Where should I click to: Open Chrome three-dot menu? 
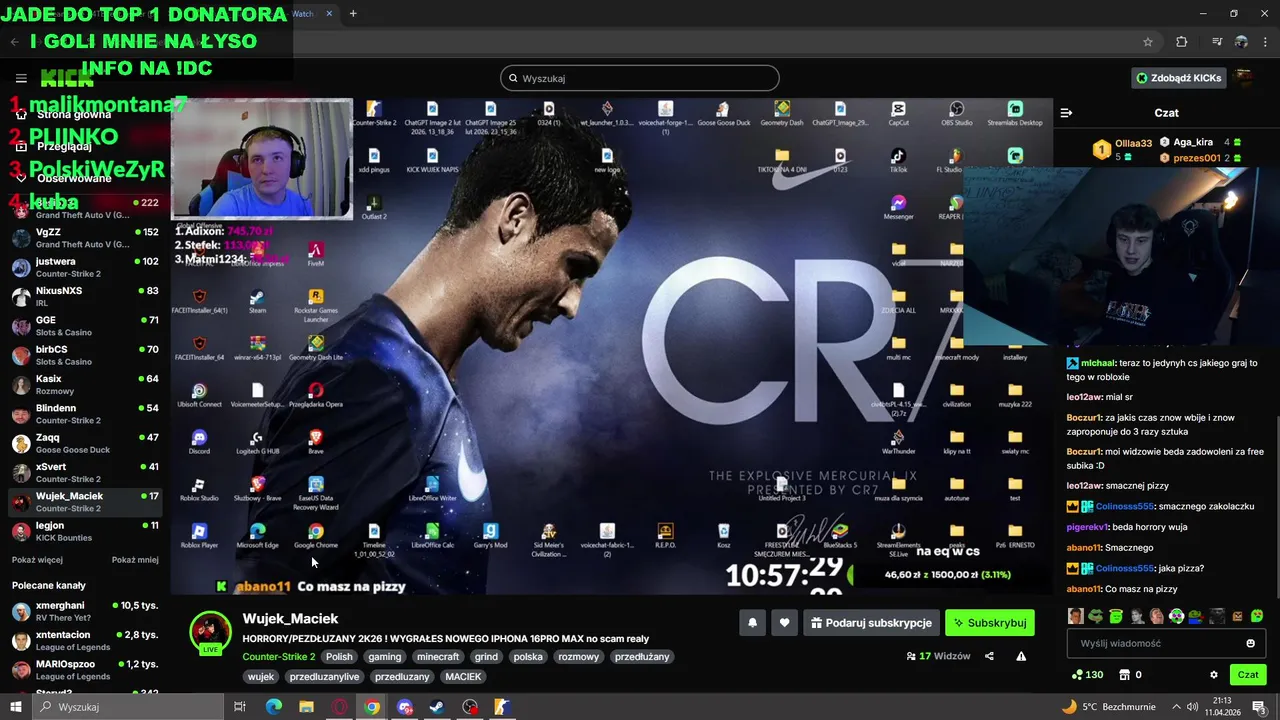[1267, 42]
